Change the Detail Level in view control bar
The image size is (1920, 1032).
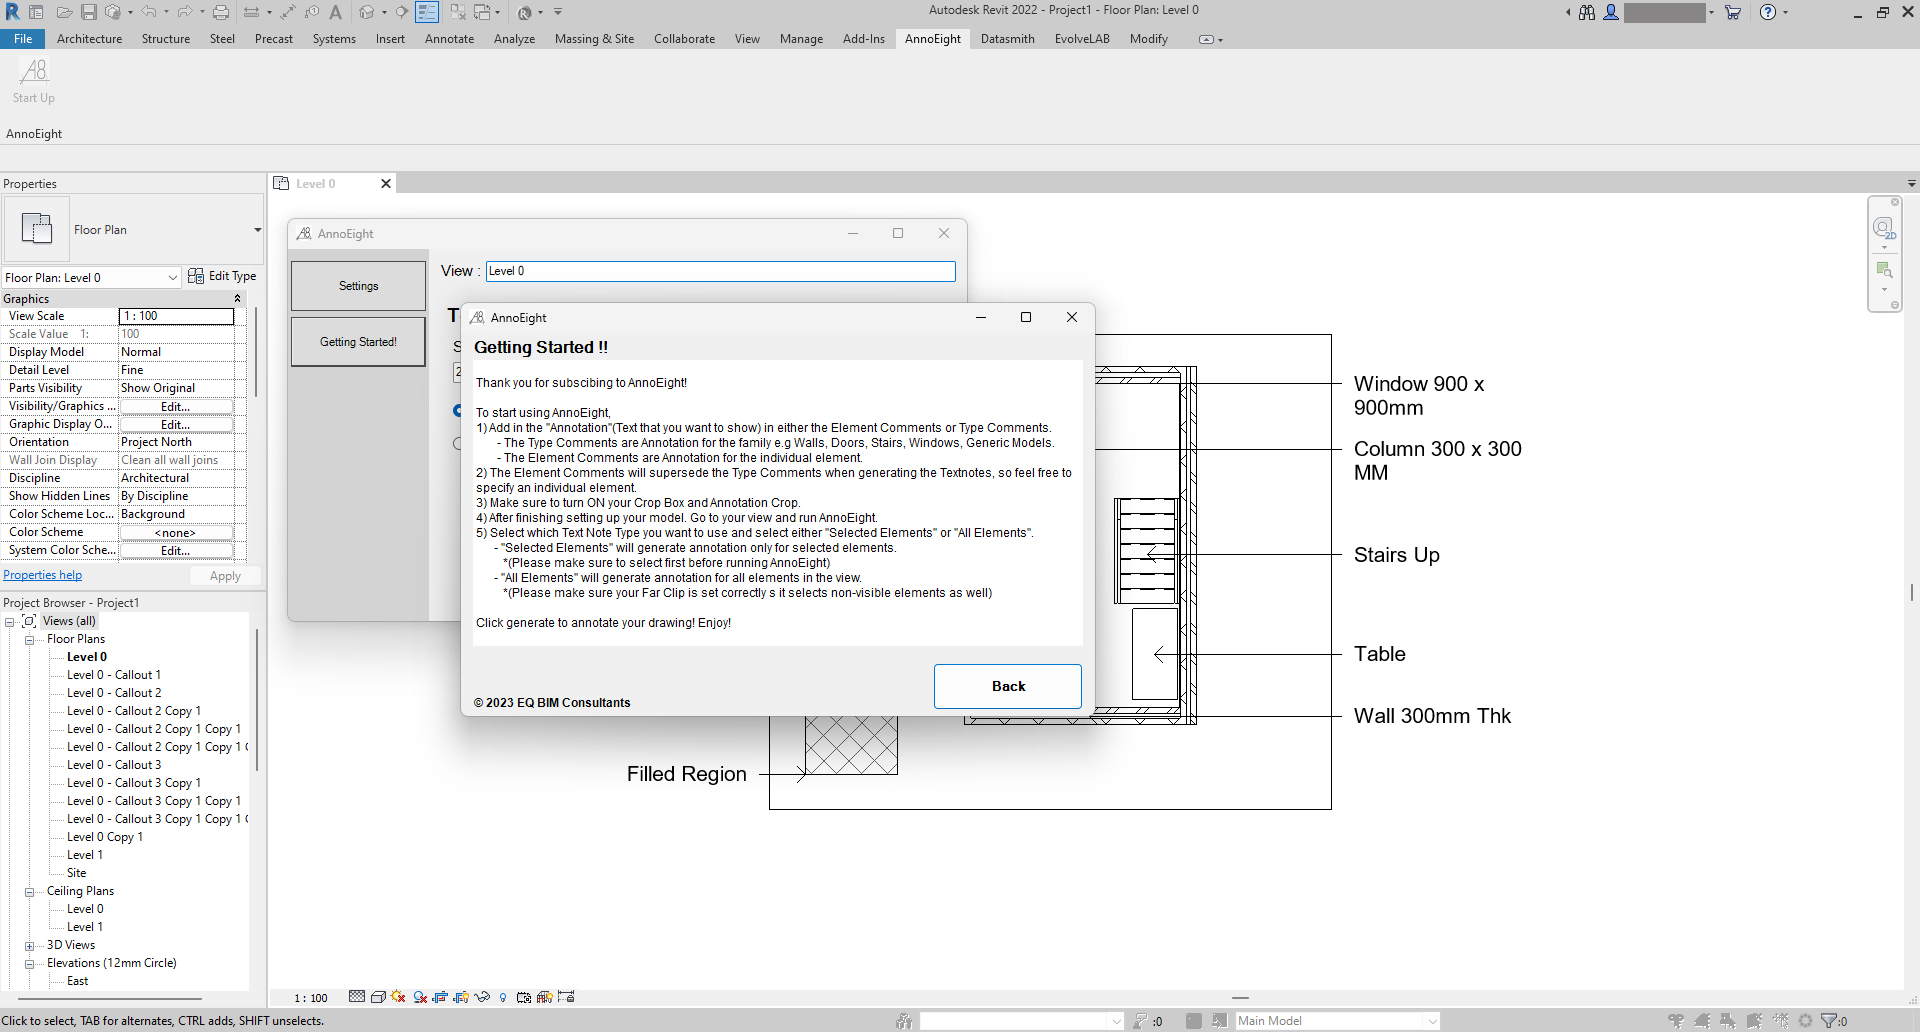(357, 997)
